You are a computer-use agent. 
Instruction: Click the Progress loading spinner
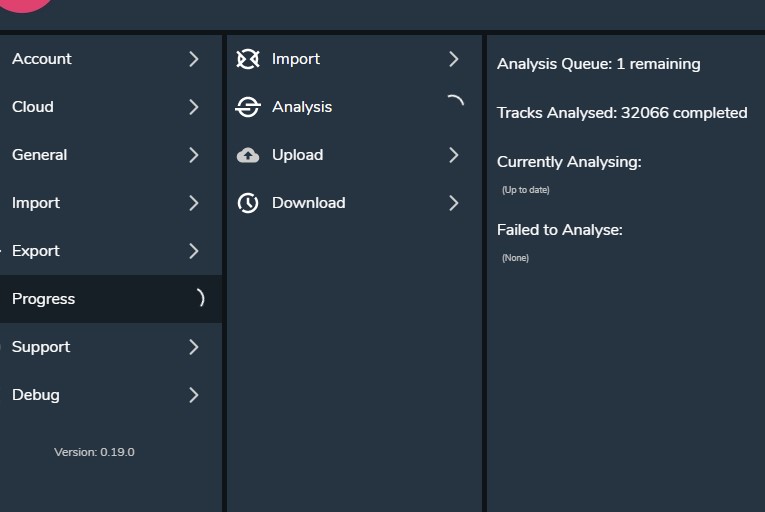pyautogui.click(x=199, y=298)
